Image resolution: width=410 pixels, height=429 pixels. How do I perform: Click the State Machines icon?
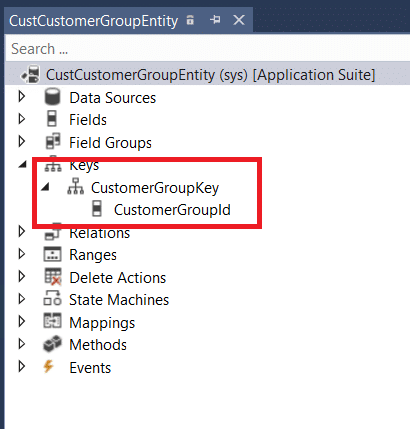point(52,299)
